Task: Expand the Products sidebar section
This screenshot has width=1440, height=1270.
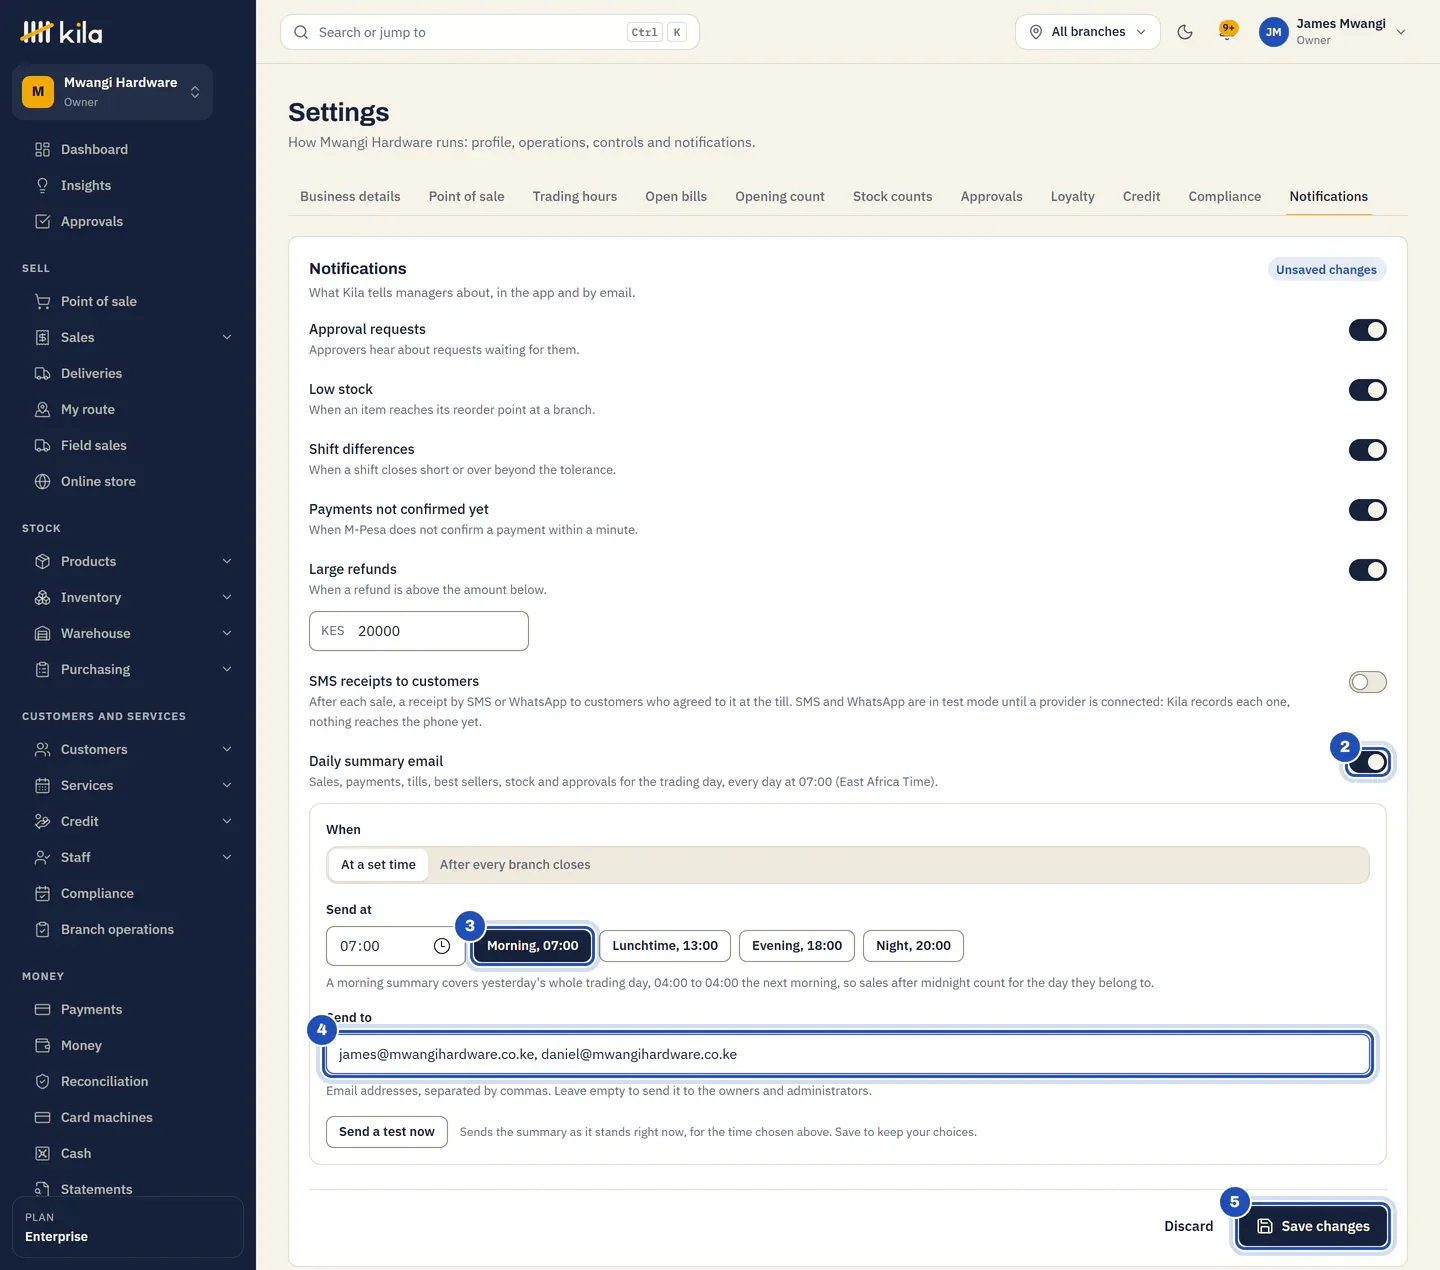Action: pyautogui.click(x=227, y=561)
